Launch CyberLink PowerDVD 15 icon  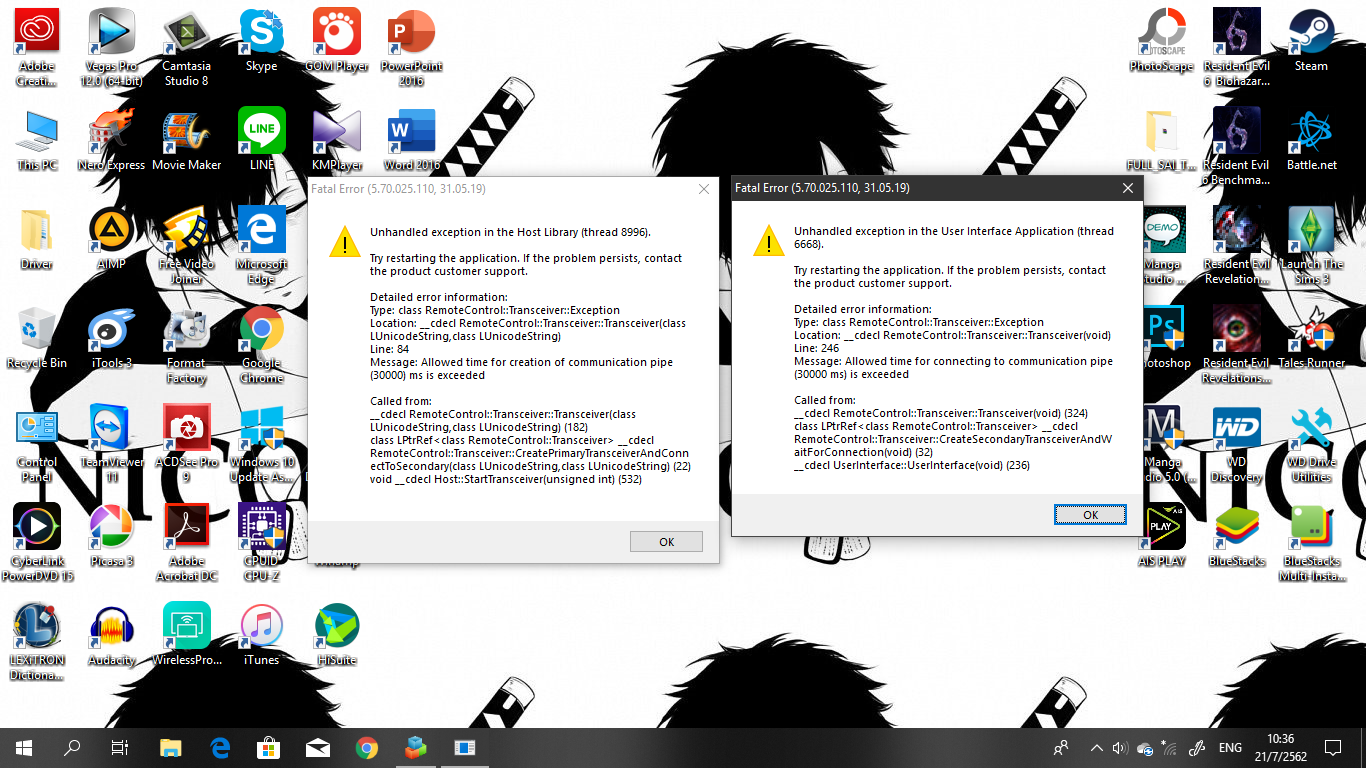(37, 541)
